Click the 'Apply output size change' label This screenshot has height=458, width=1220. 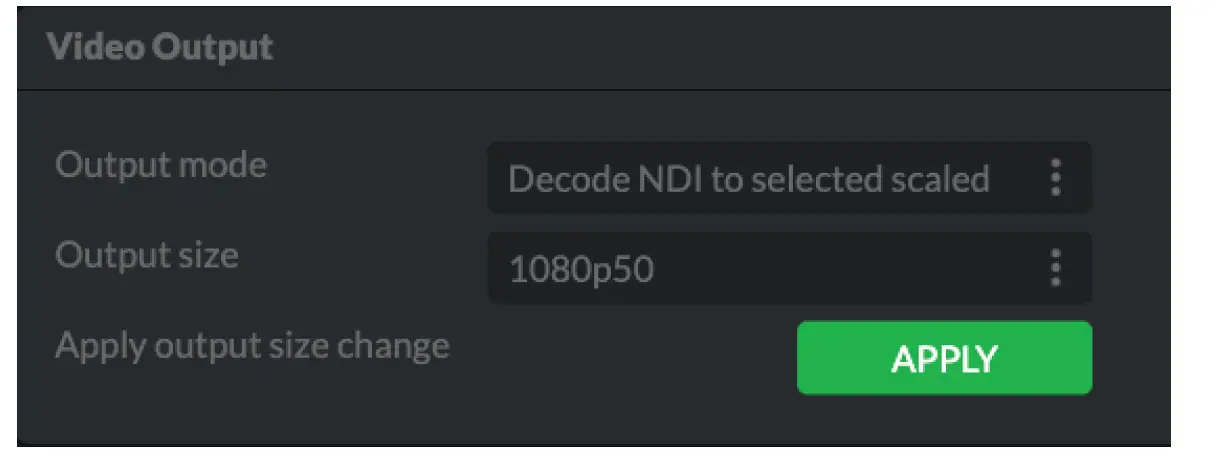click(252, 346)
